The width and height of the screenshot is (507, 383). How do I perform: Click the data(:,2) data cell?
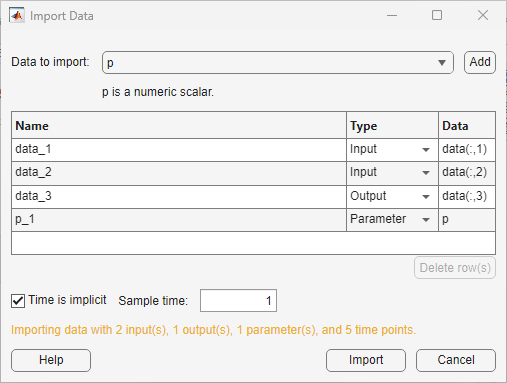click(467, 173)
